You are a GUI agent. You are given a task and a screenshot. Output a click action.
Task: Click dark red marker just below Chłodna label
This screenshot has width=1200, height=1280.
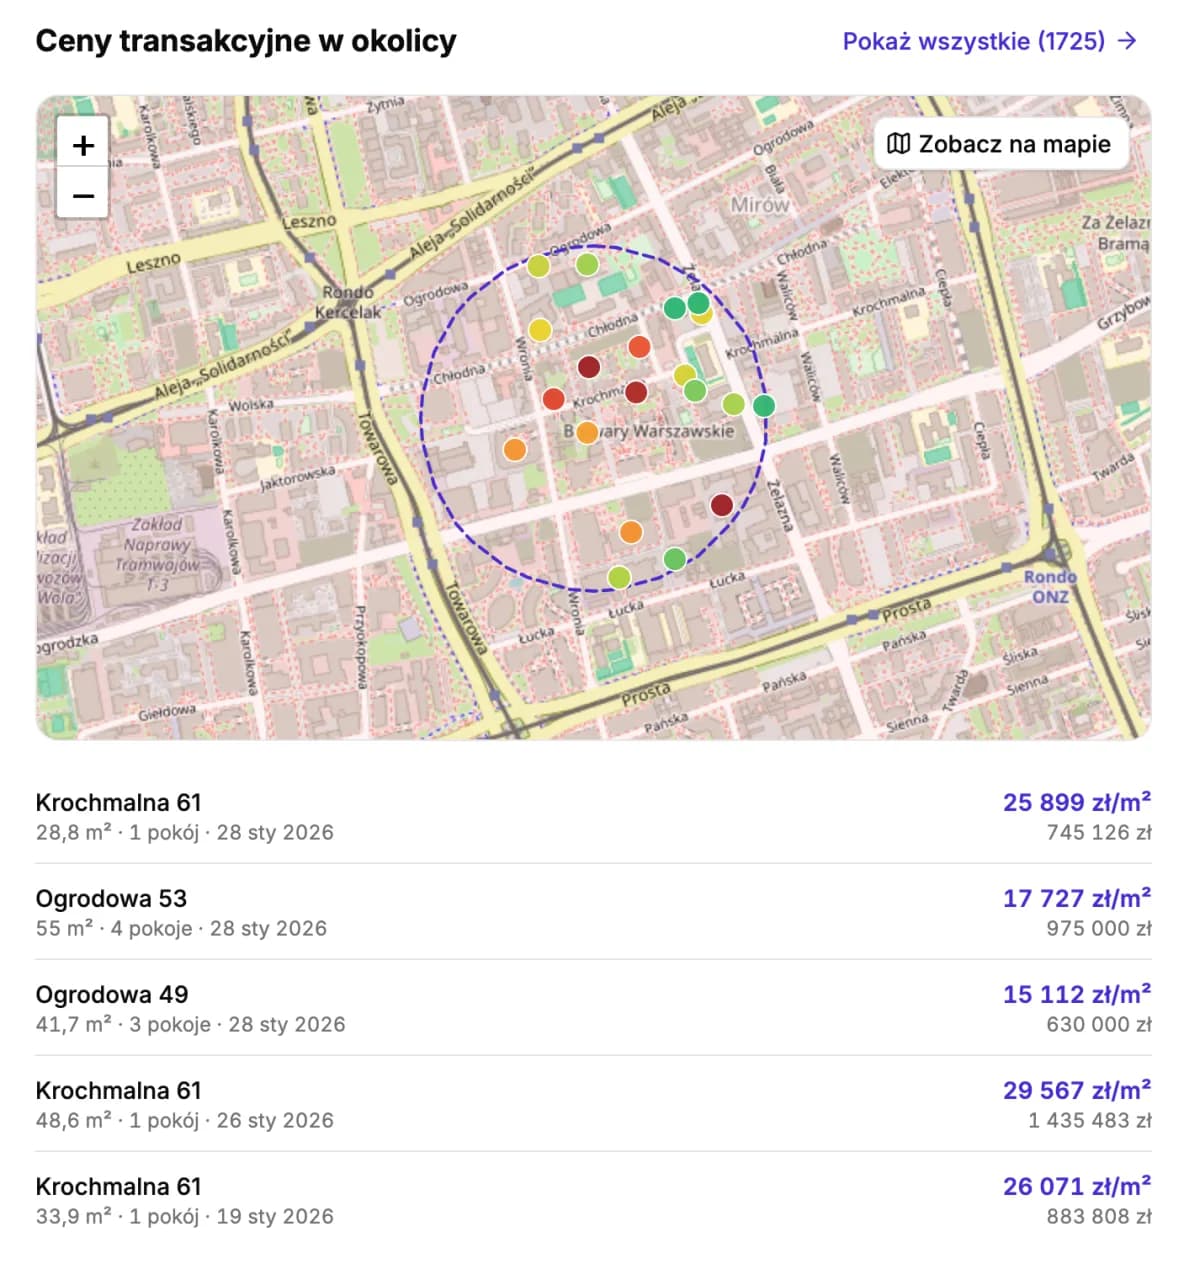tap(589, 367)
